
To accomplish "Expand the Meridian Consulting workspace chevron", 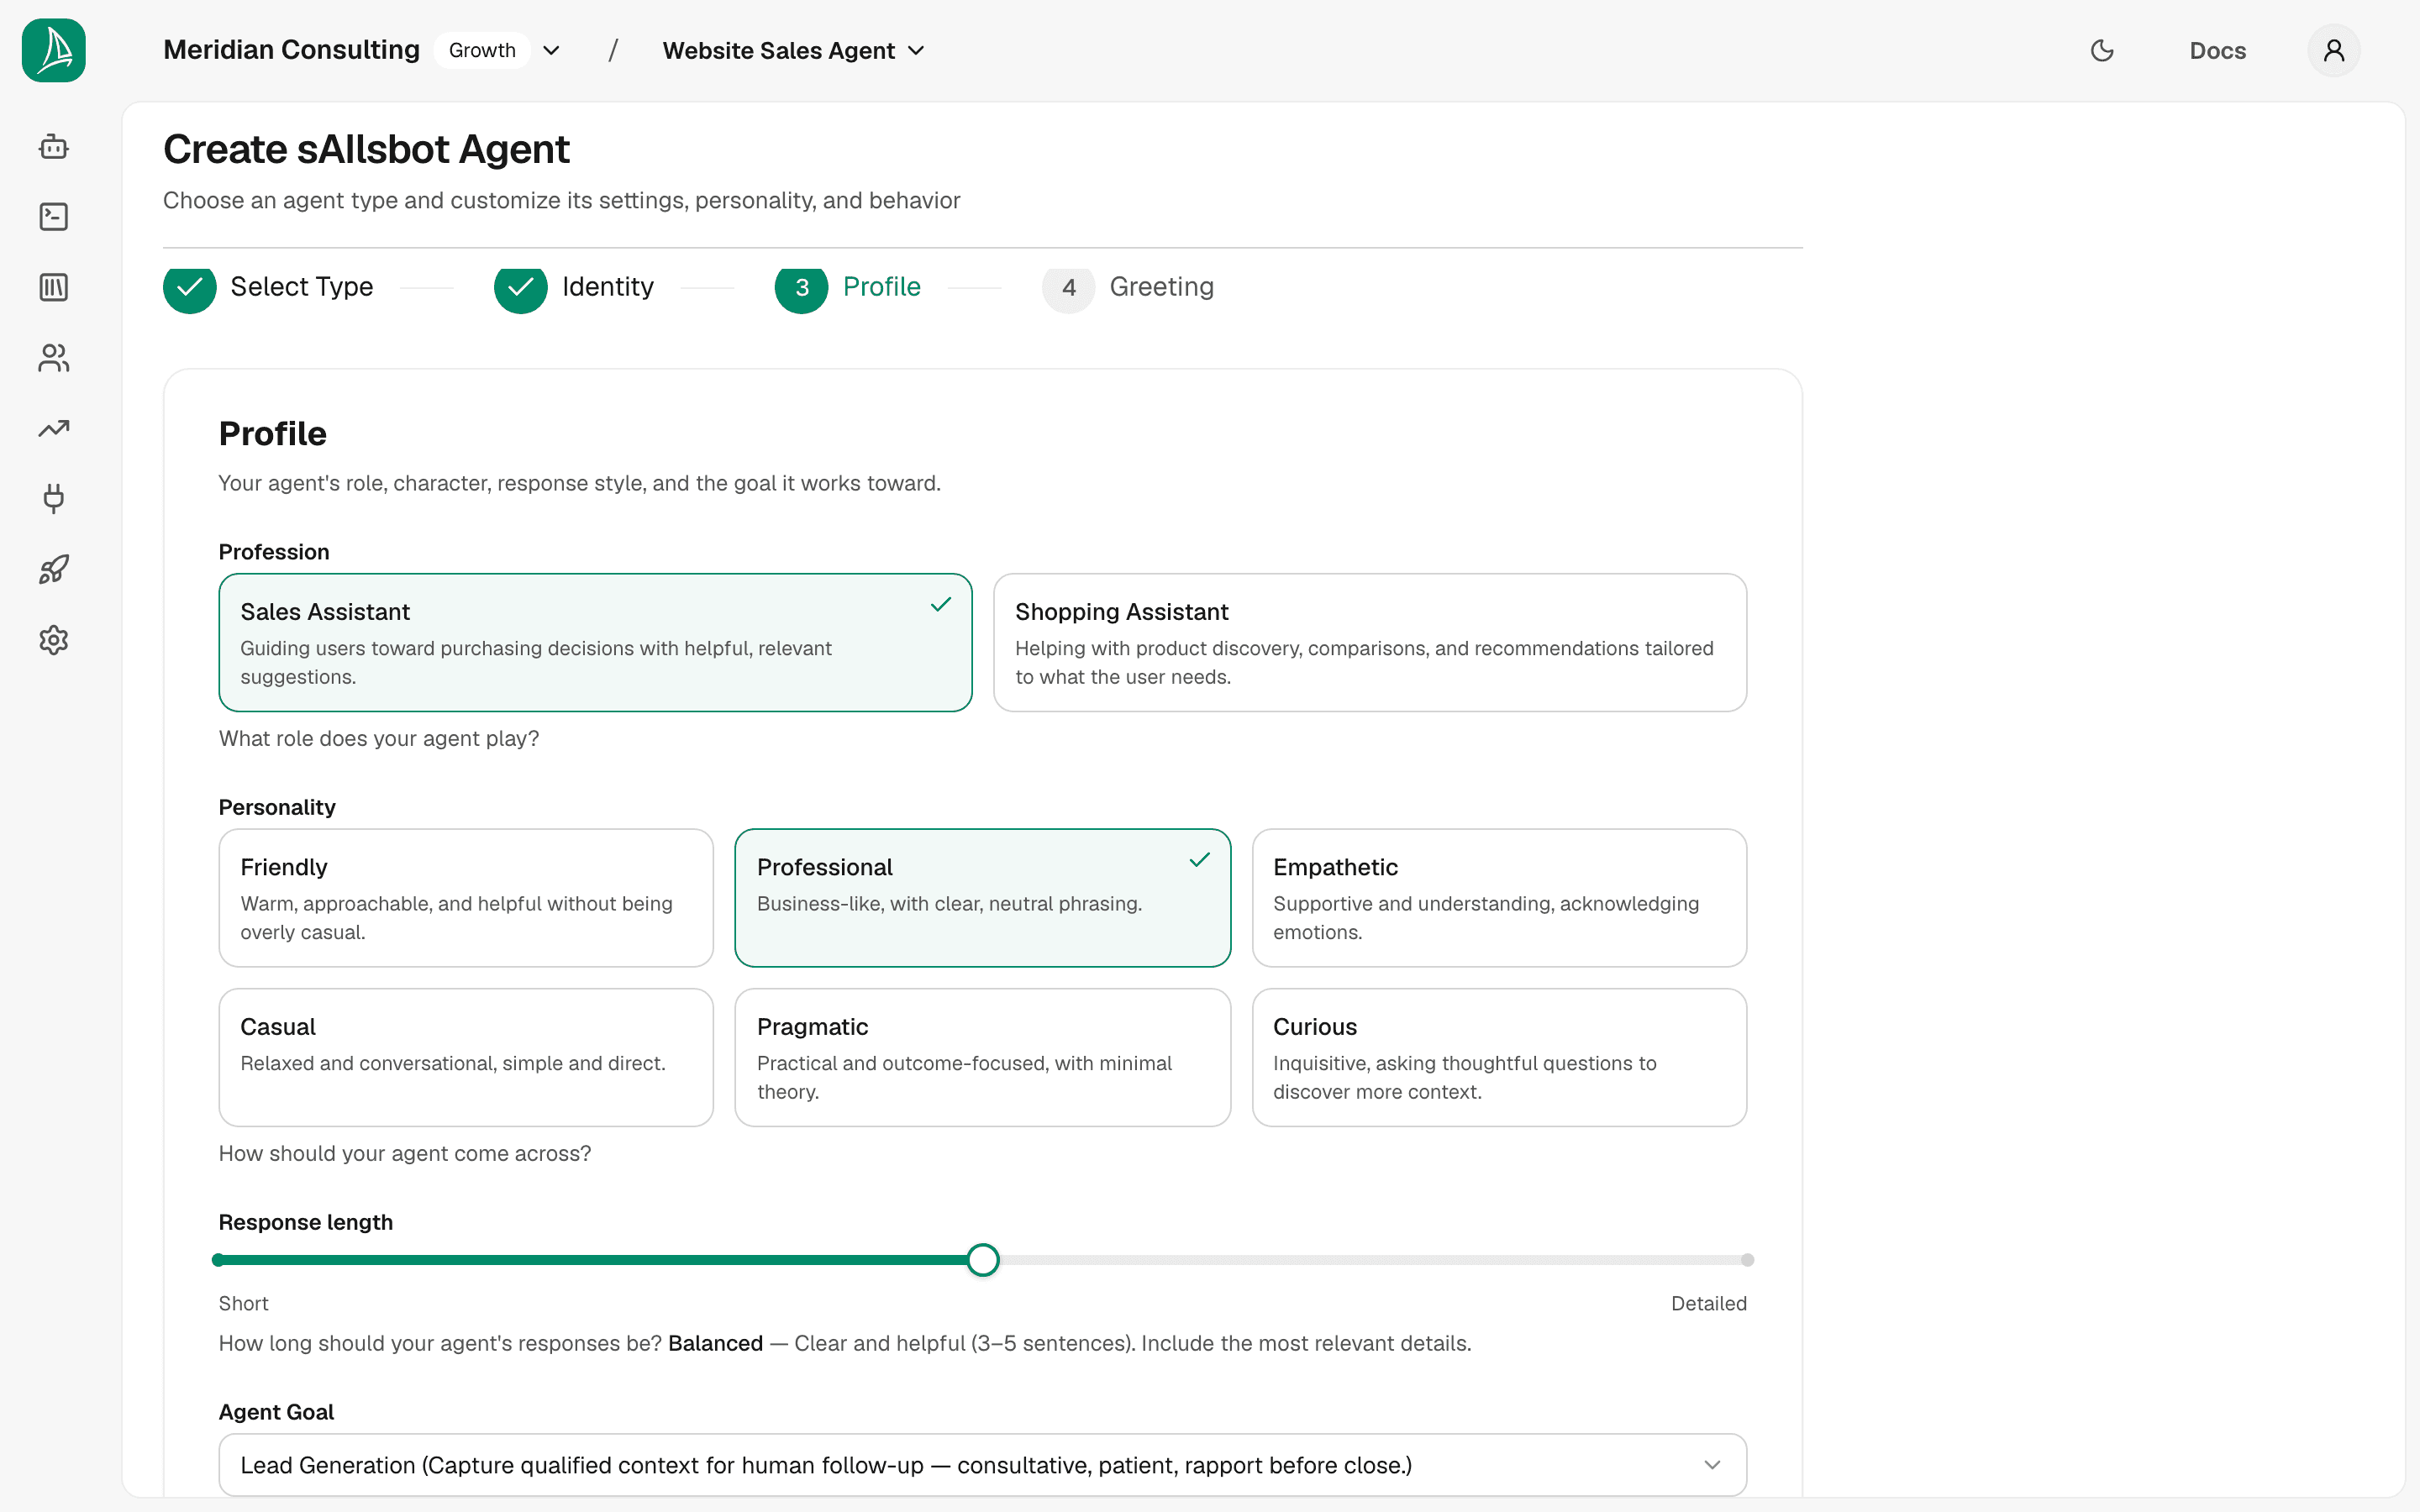I will pos(551,50).
